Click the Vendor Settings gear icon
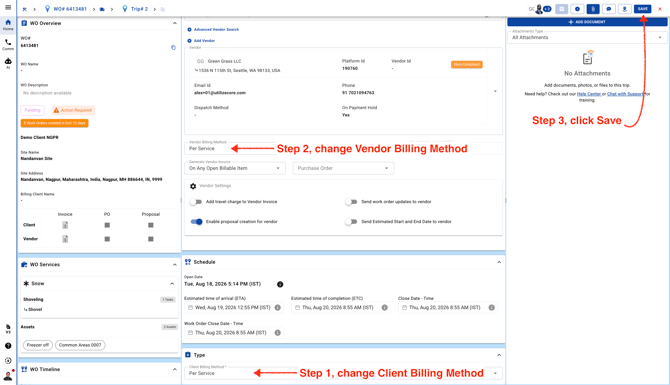This screenshot has height=385, width=670. tap(193, 186)
